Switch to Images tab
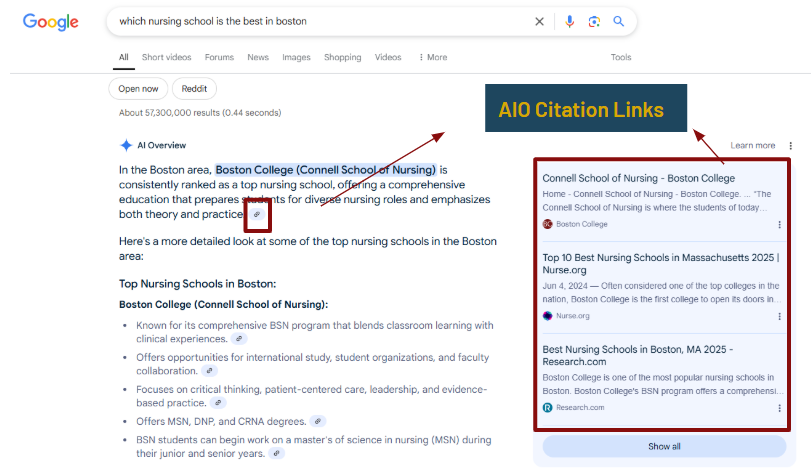 pos(296,57)
